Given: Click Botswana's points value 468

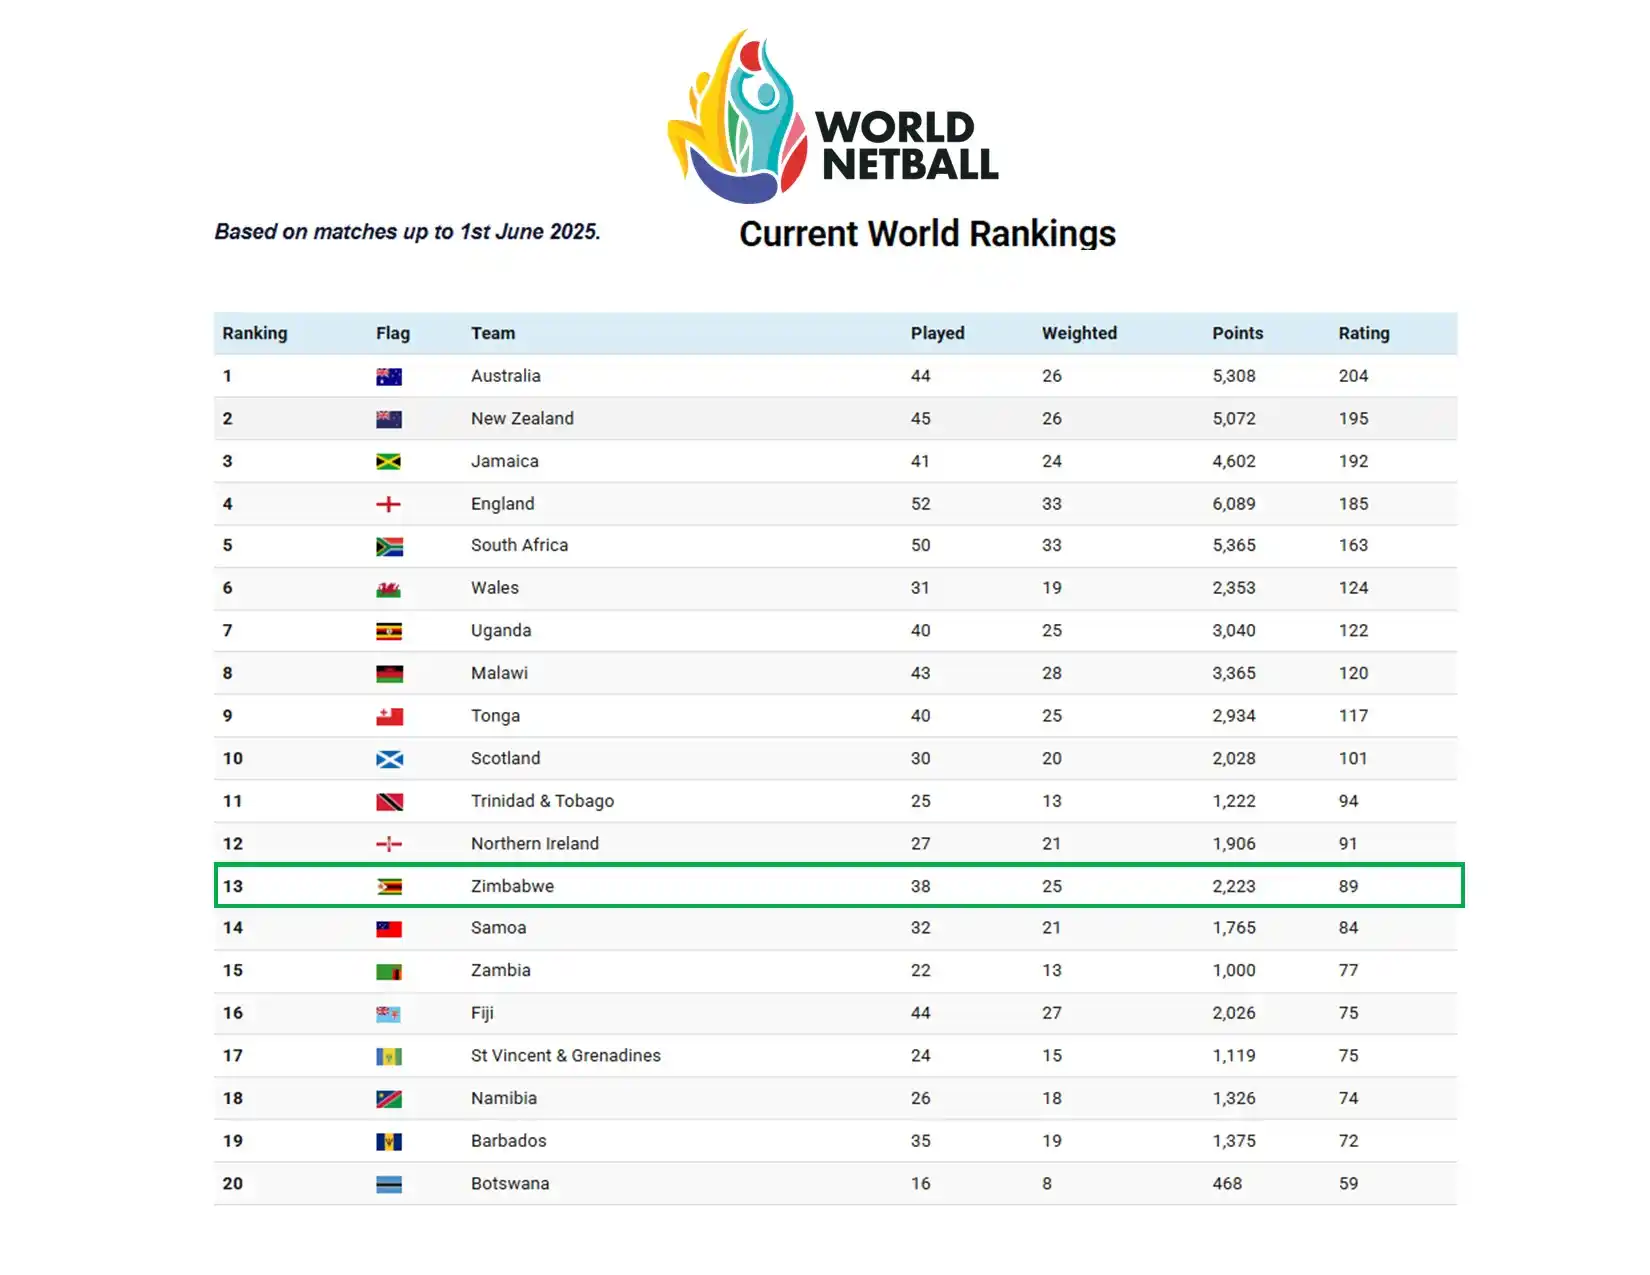Looking at the screenshot, I should (x=1227, y=1184).
